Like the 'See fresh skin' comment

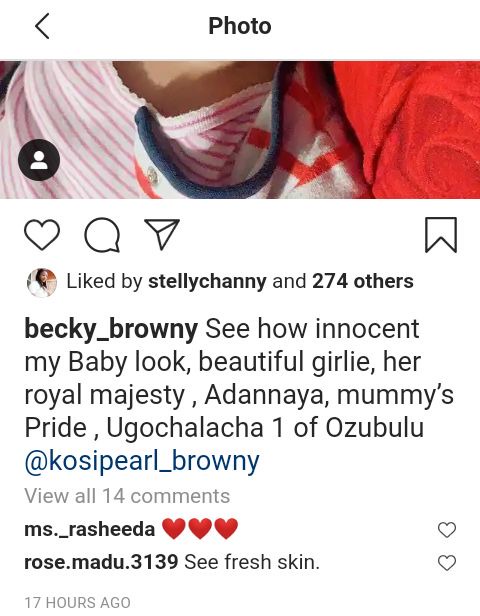(x=447, y=563)
